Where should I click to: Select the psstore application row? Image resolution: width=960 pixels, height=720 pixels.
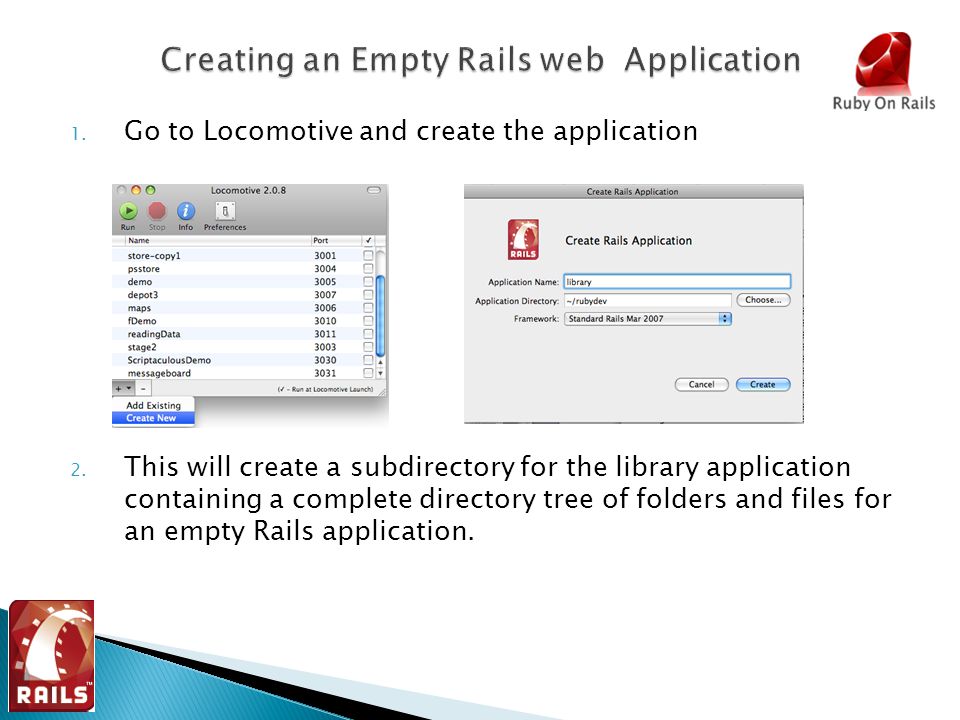click(244, 268)
